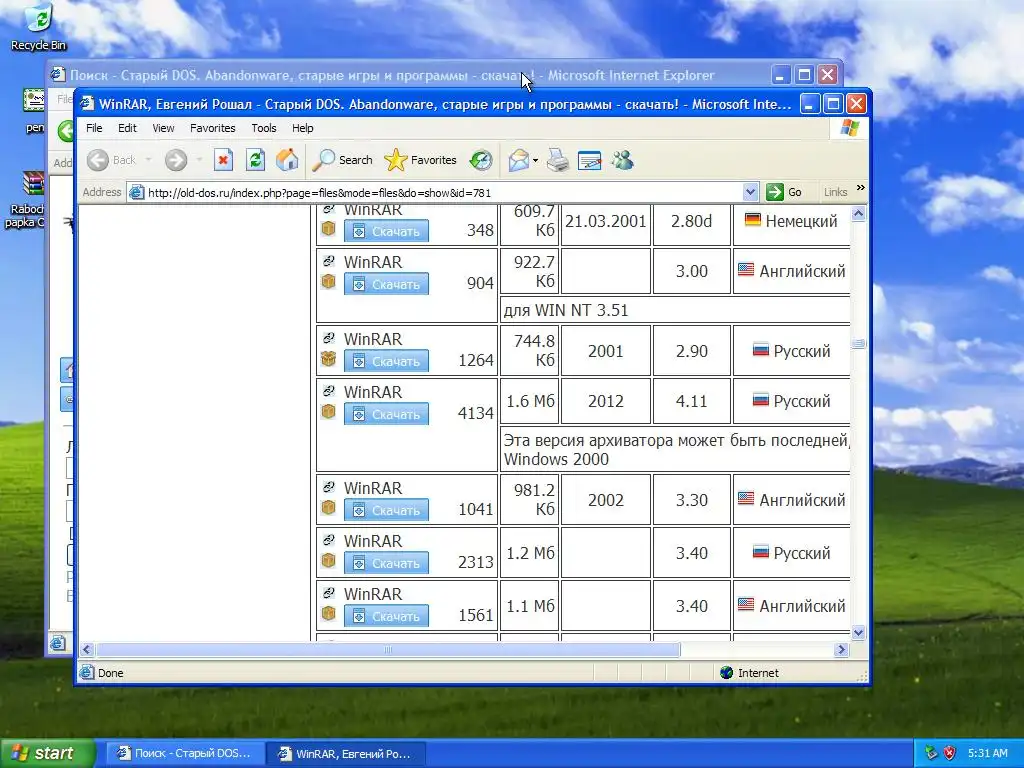Download WinRAR 4.11 with Скачать button
The image size is (1024, 768).
coord(387,414)
